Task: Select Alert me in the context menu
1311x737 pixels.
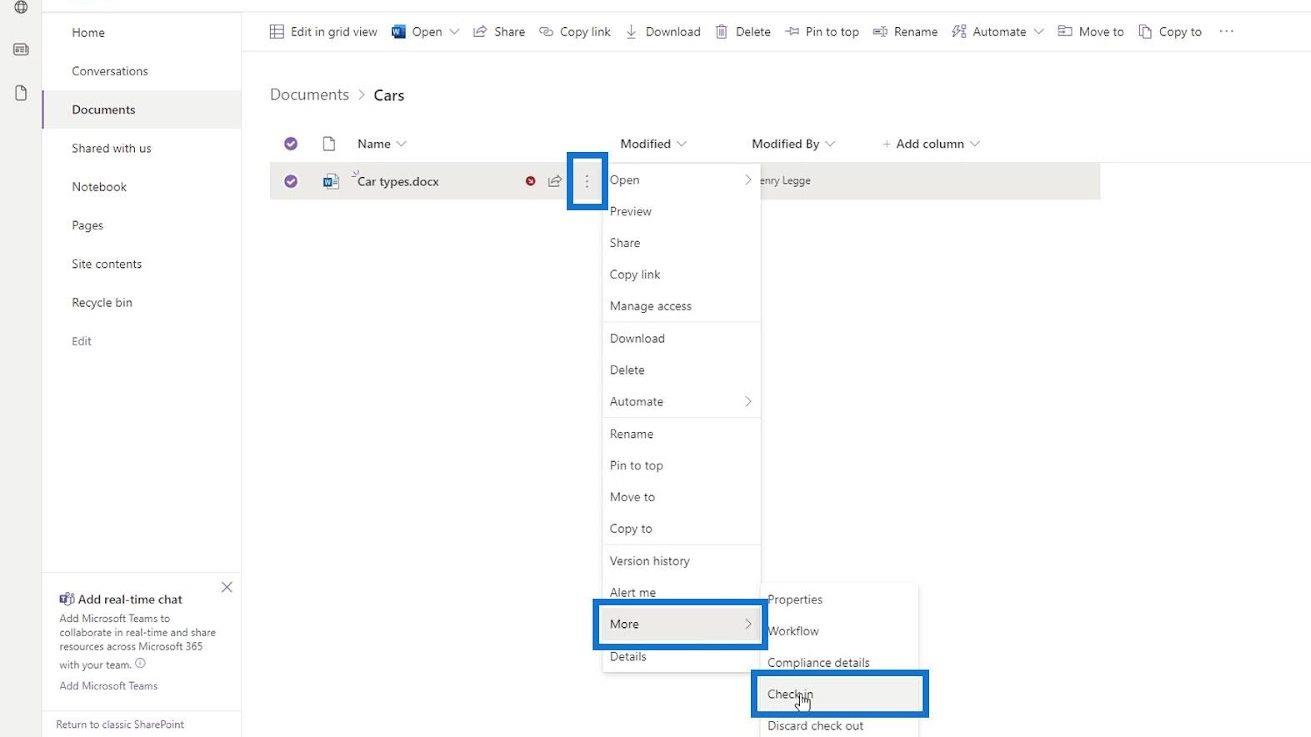Action: pos(681,592)
